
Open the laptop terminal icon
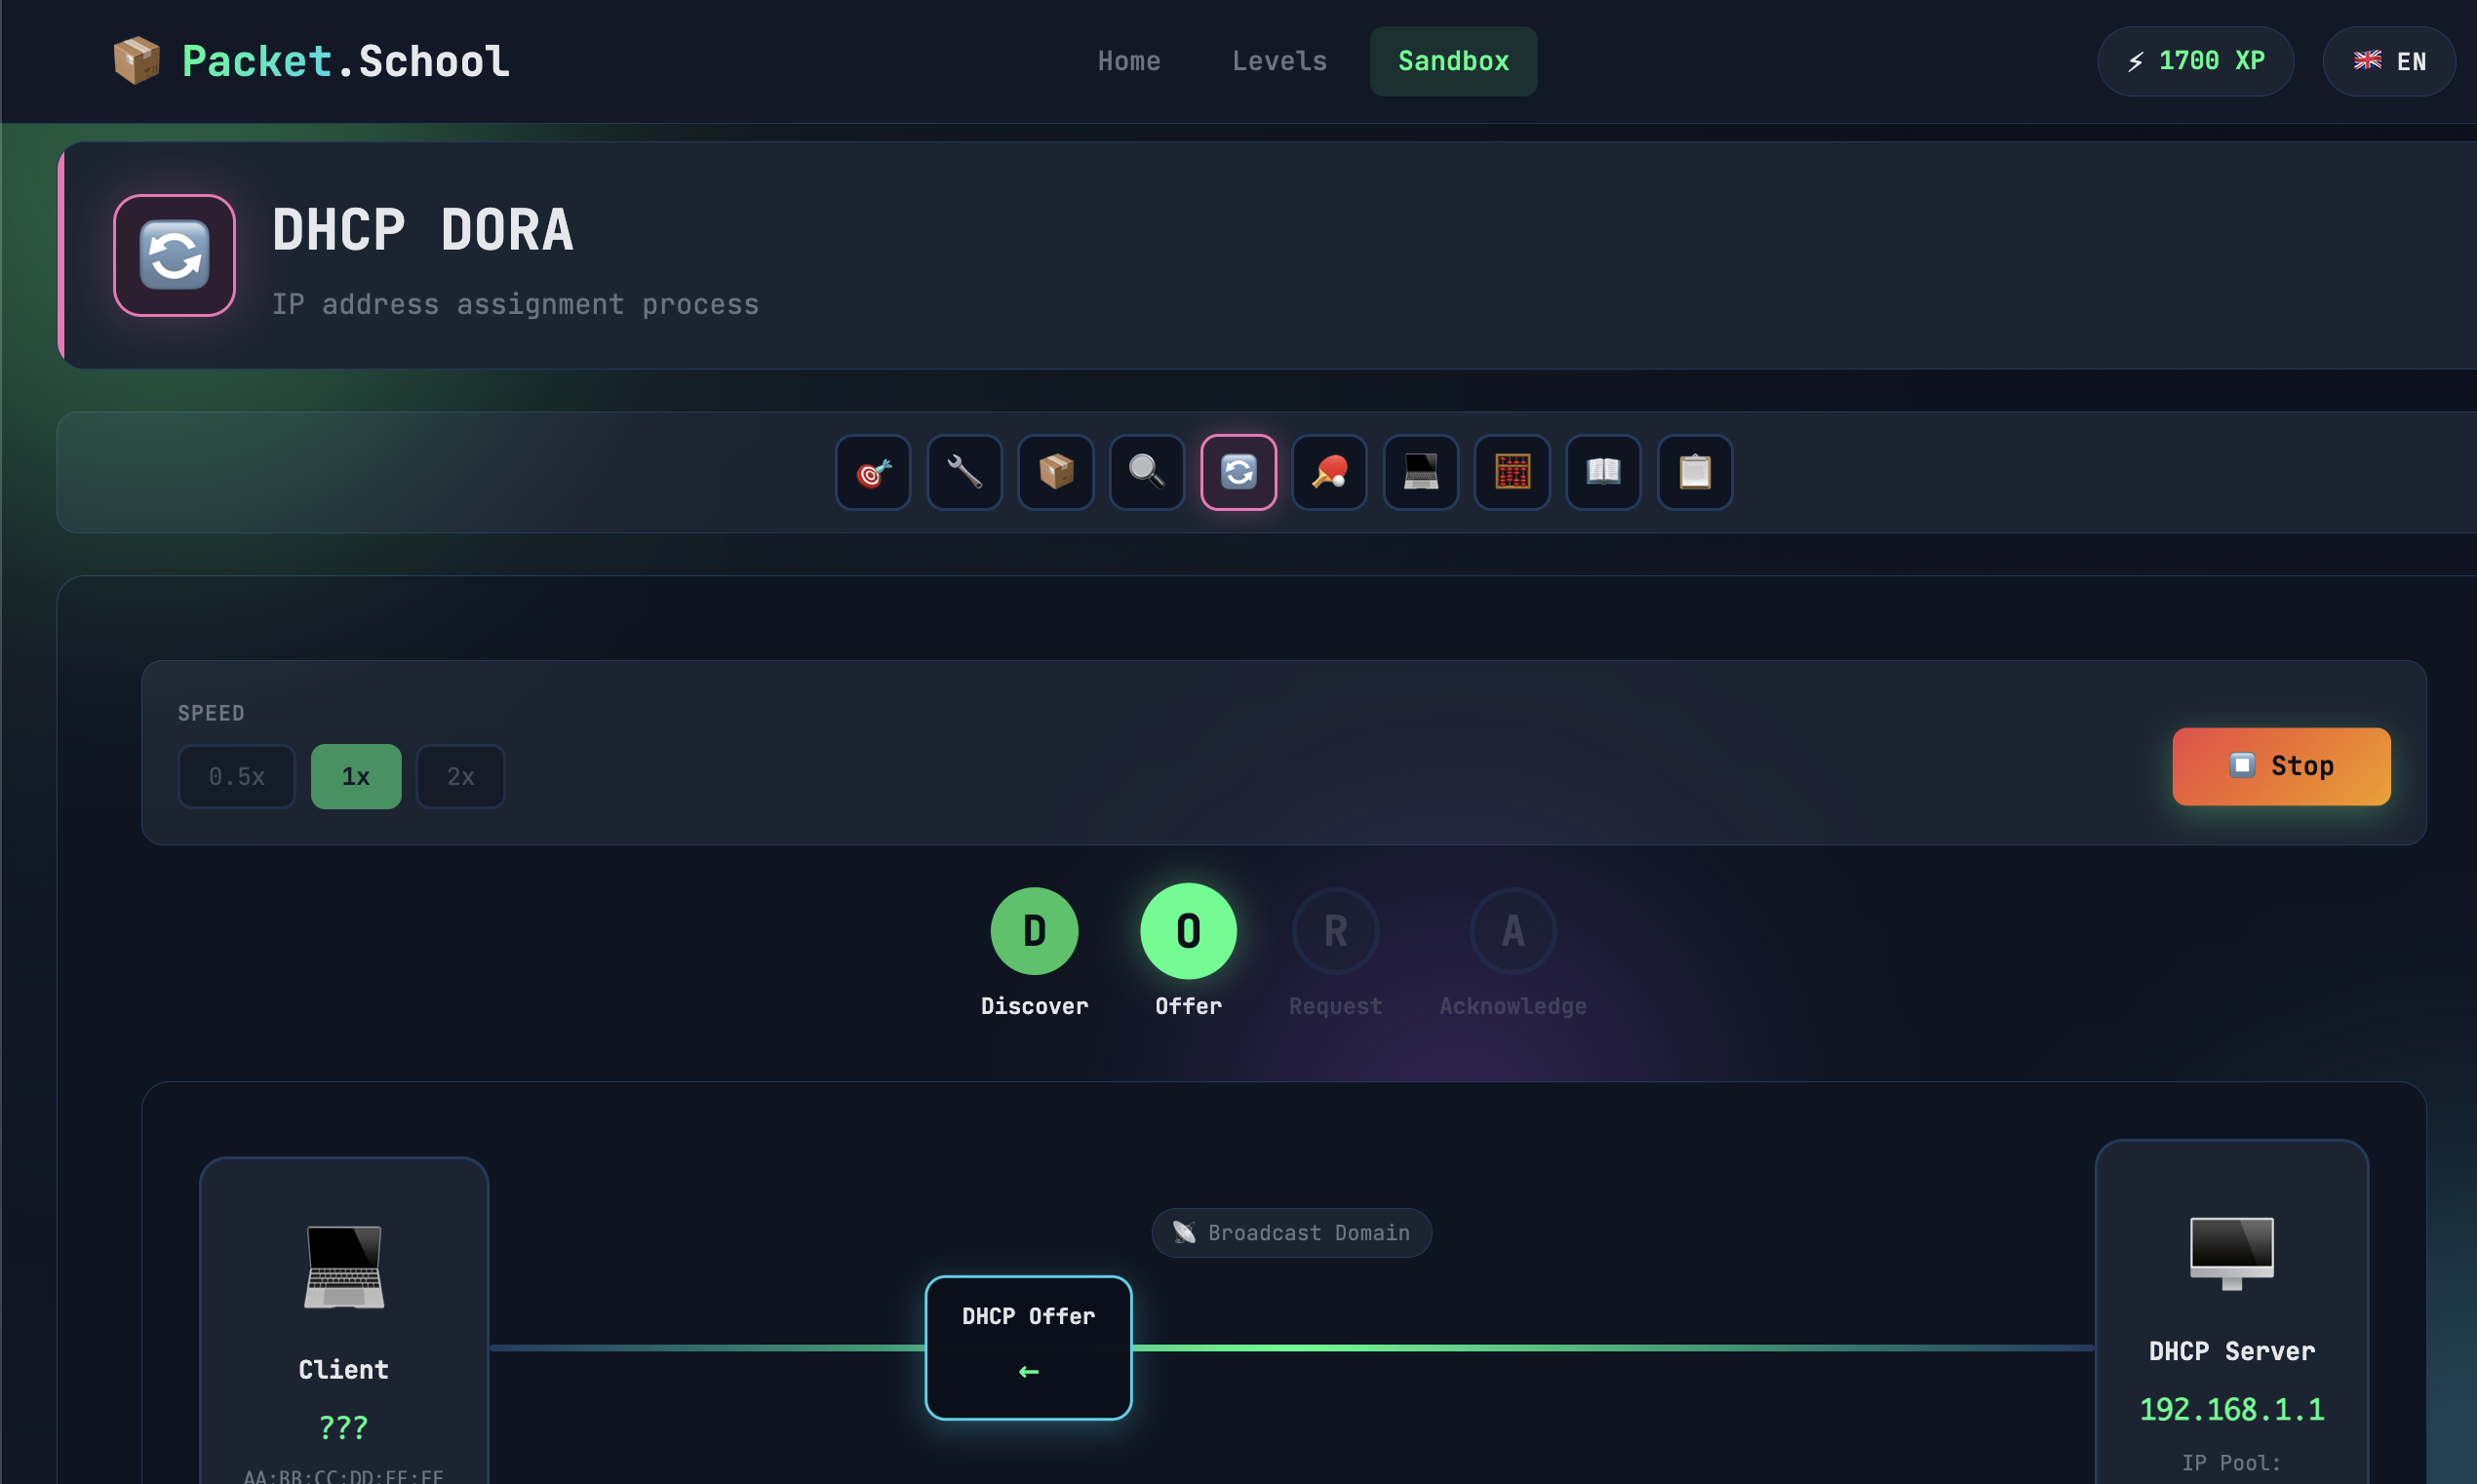1420,472
